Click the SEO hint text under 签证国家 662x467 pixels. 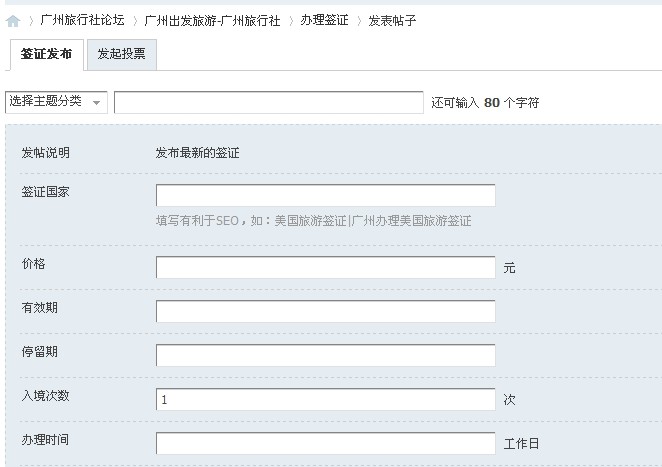click(x=313, y=220)
